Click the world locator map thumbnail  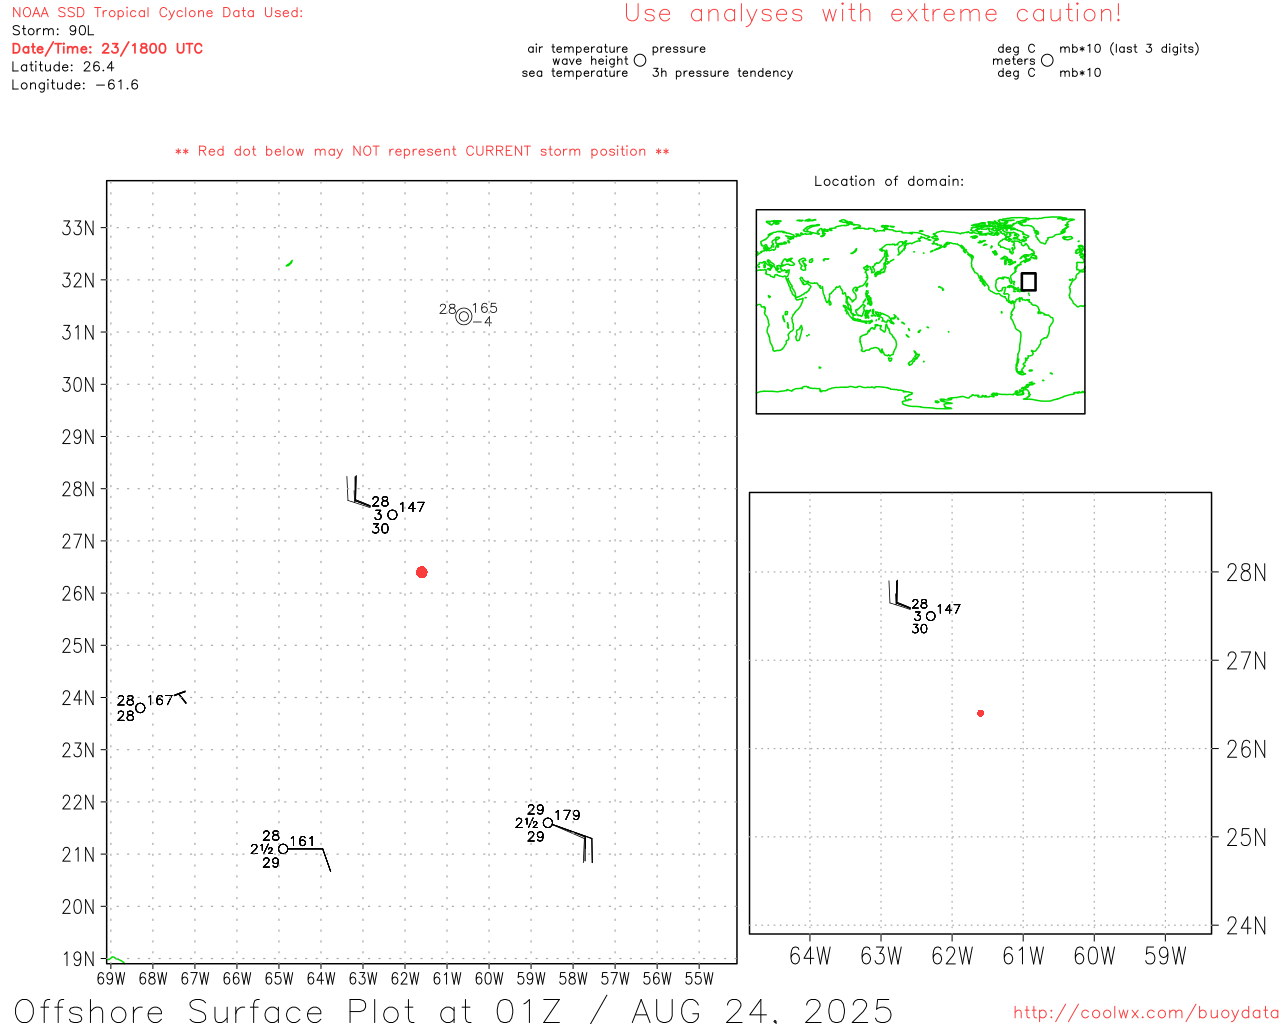(x=920, y=312)
